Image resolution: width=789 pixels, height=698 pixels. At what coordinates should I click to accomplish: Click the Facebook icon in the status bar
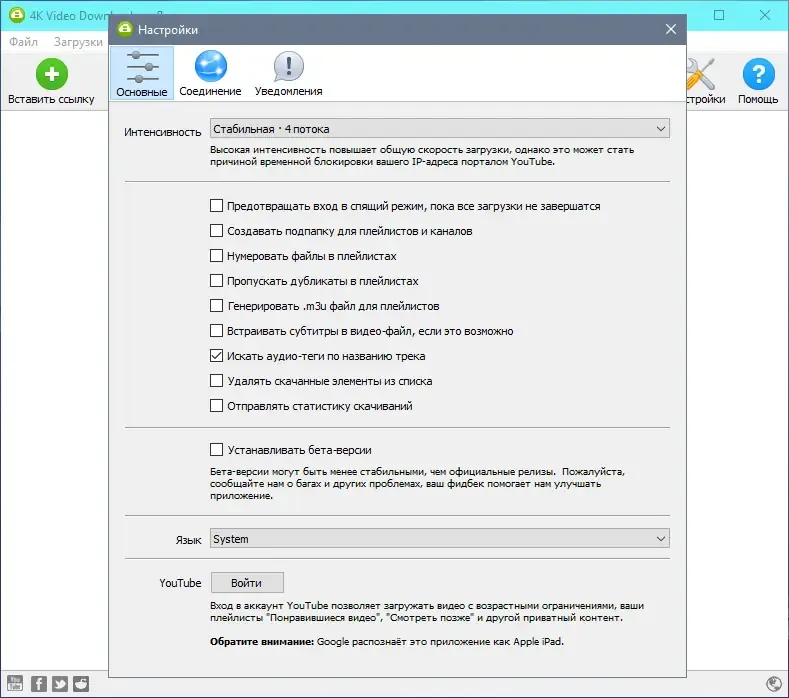point(39,683)
